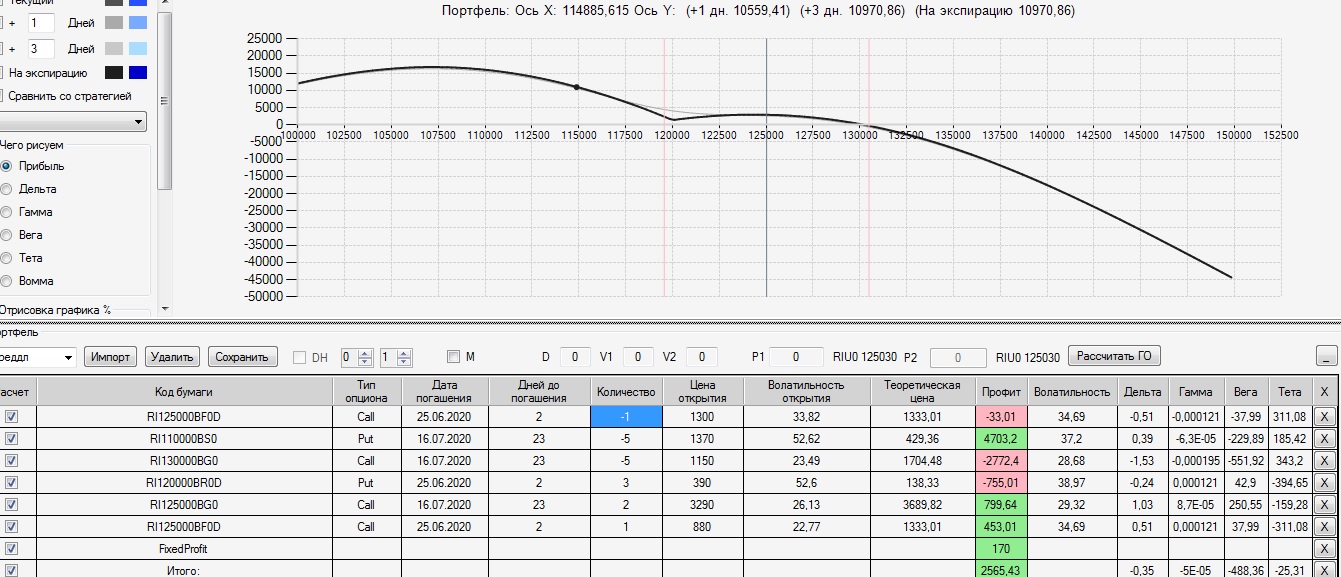Uncheck calculation for RI110000BS0 row
This screenshot has height=577, width=1341.
coord(11,438)
